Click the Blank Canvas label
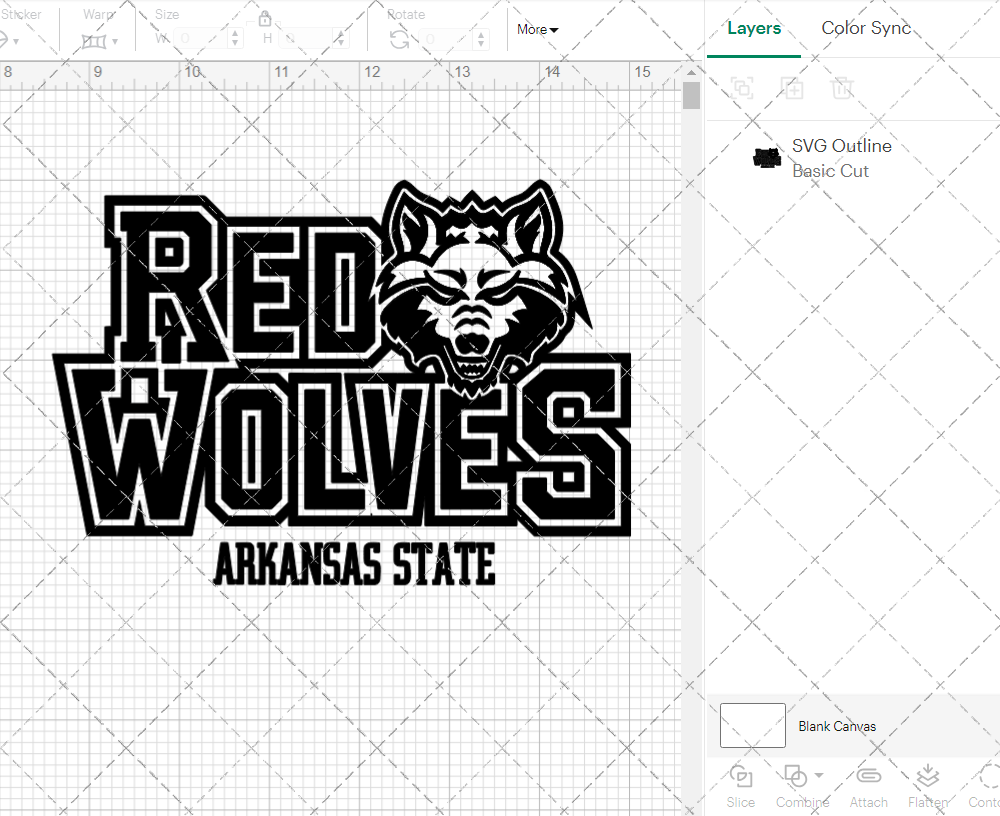The width and height of the screenshot is (1000, 816). [x=837, y=726]
